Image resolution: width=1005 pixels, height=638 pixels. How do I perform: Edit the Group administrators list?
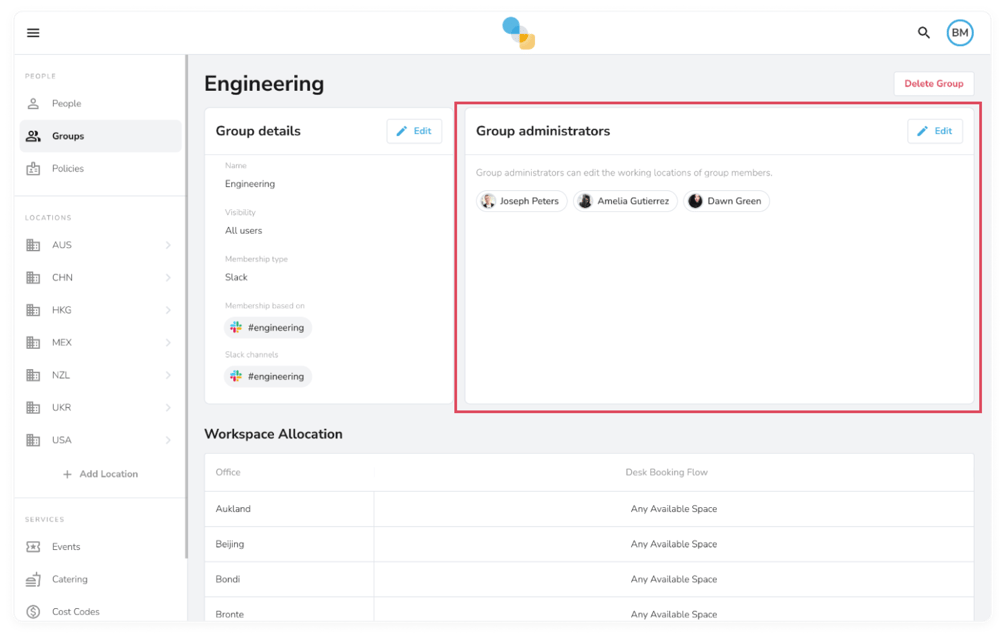pyautogui.click(x=935, y=130)
